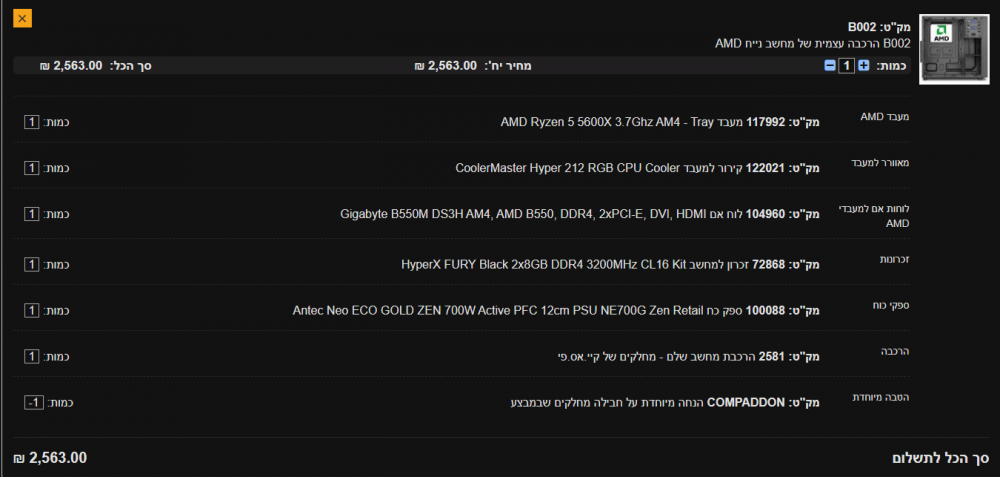
Task: Click the bottom total-to-pay amount 2,563.00
Action: pyautogui.click(x=50, y=458)
